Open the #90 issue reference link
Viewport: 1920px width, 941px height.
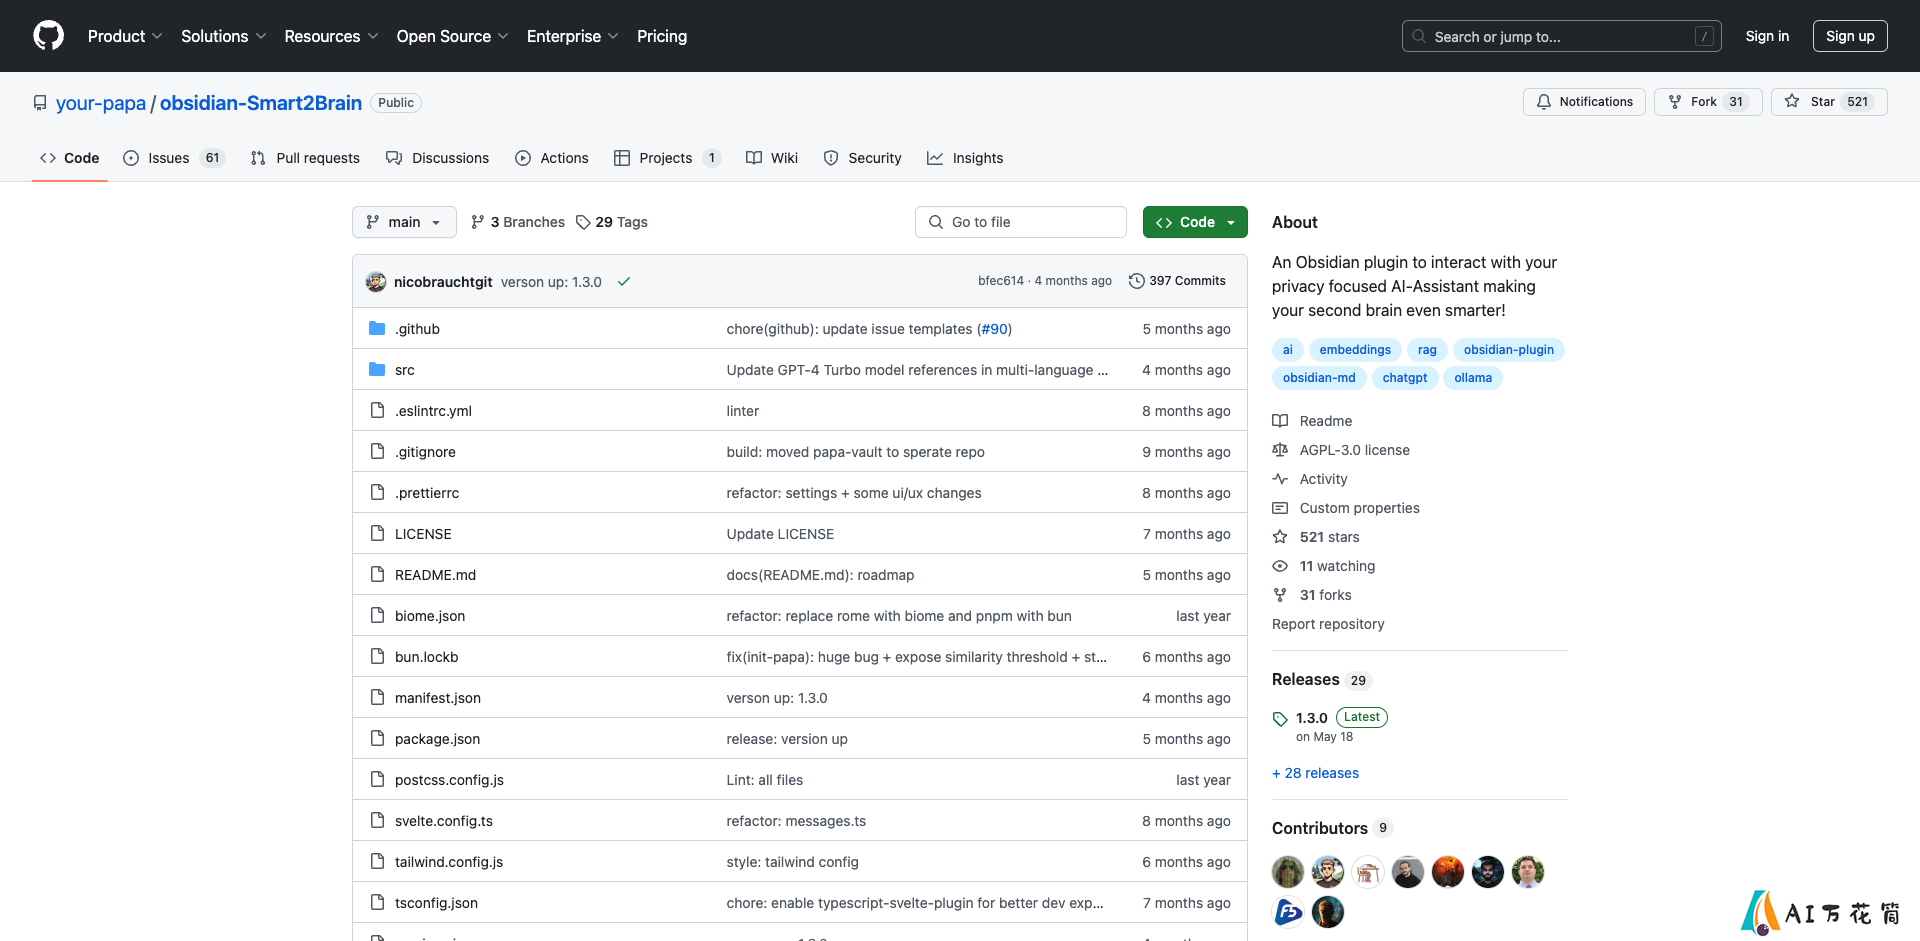pyautogui.click(x=994, y=329)
